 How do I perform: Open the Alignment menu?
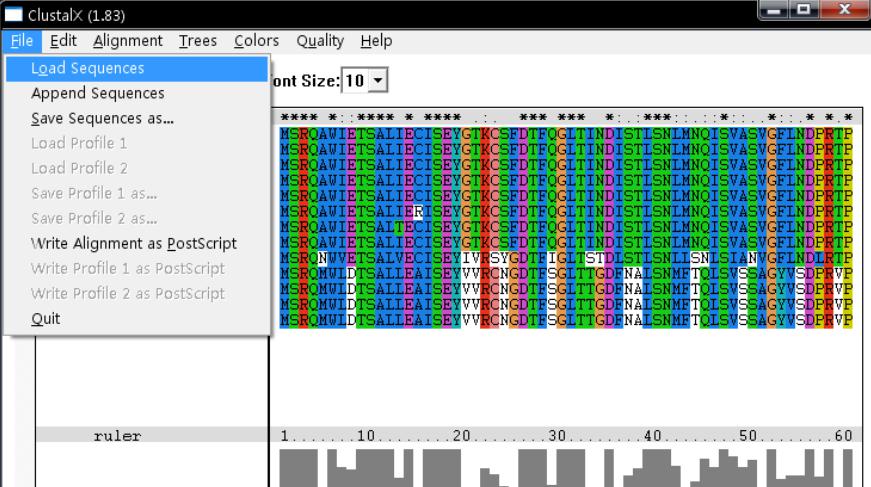[128, 41]
